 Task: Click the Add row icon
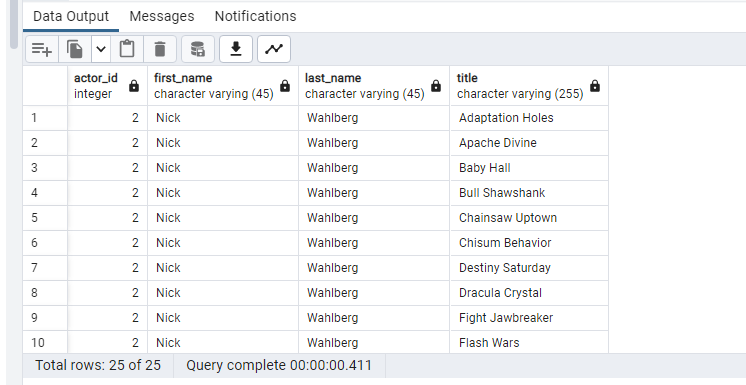tap(42, 49)
